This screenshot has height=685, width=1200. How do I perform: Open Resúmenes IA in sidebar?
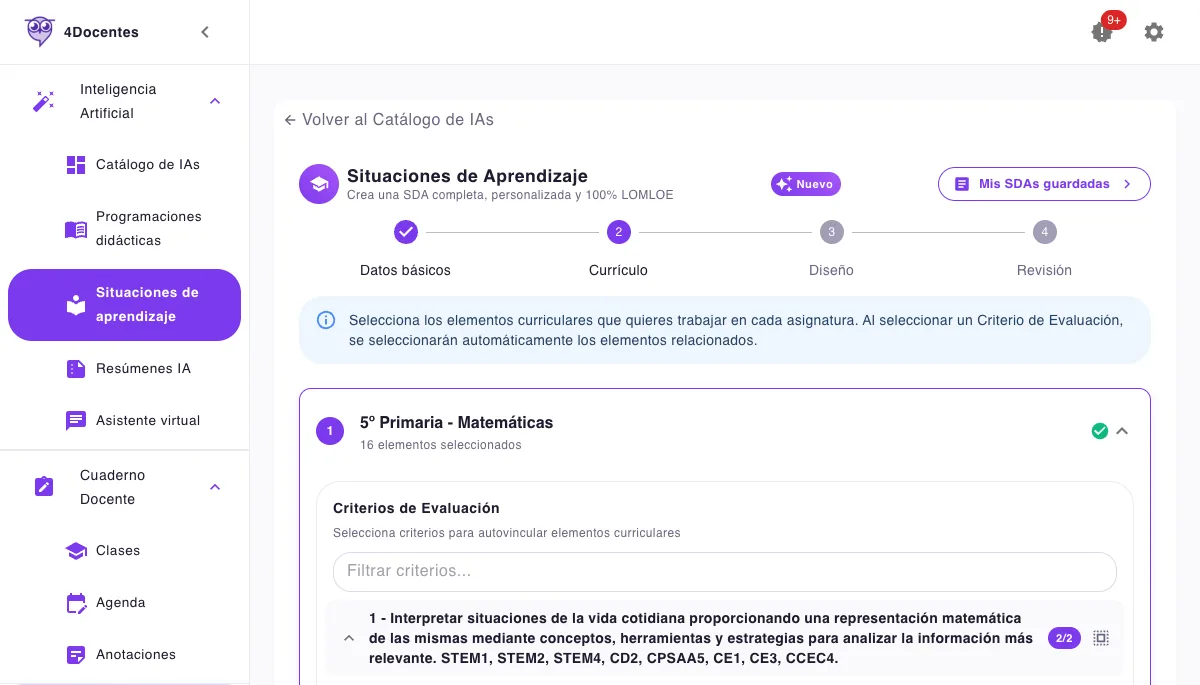pyautogui.click(x=124, y=369)
